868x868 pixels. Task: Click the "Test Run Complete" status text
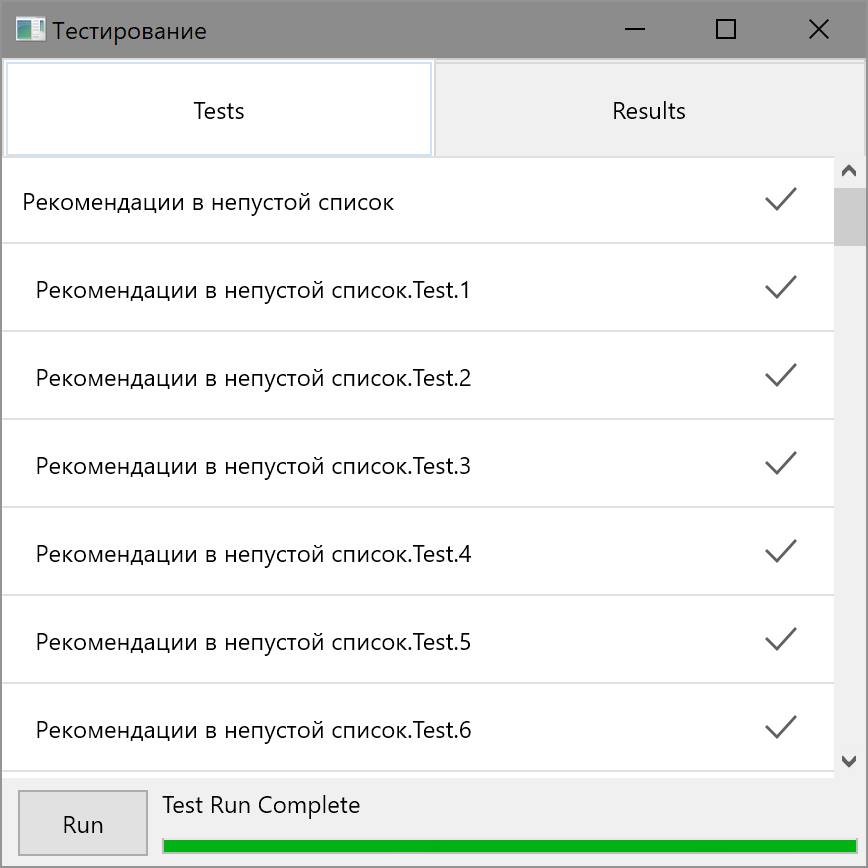[260, 805]
